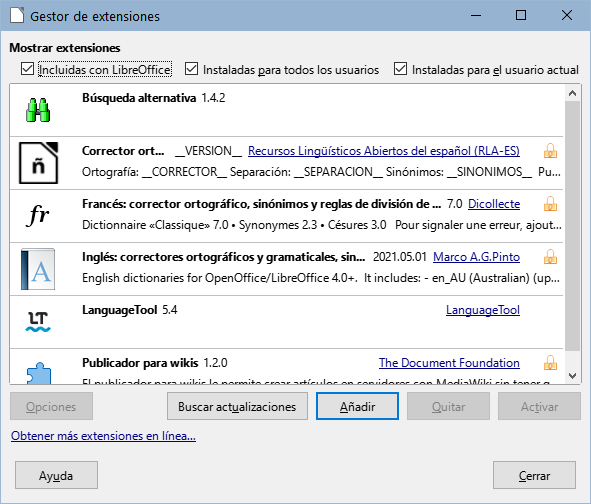Click the ñ document icon of Corrector ortográfico
This screenshot has width=591, height=504.
click(38, 163)
